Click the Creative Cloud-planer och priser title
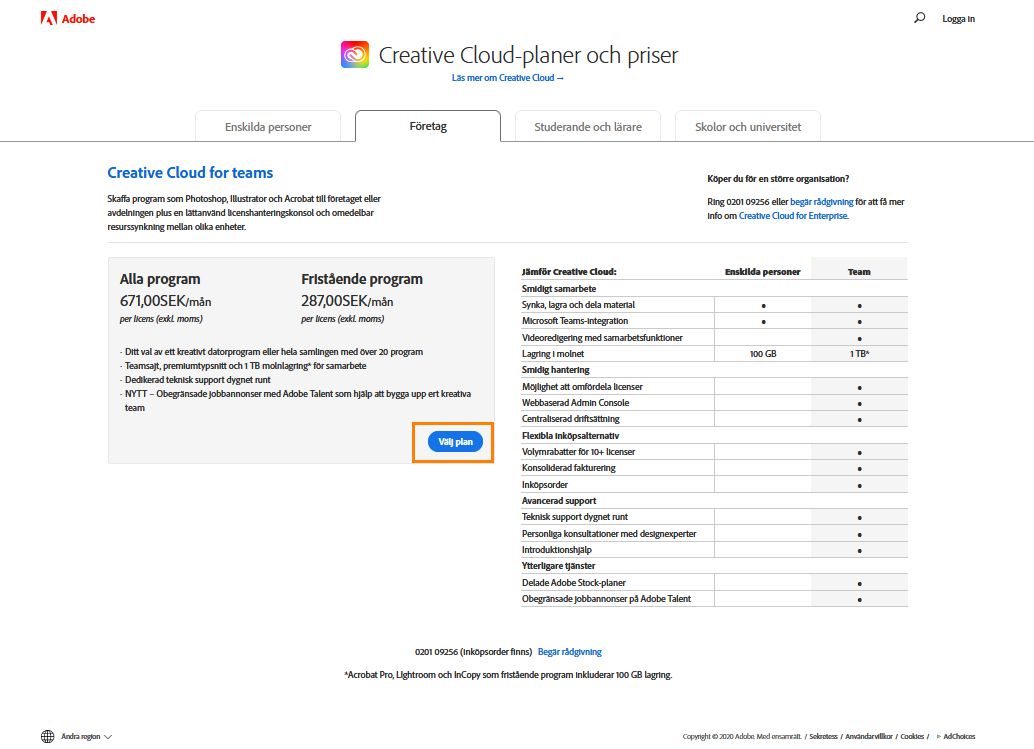 [x=528, y=55]
